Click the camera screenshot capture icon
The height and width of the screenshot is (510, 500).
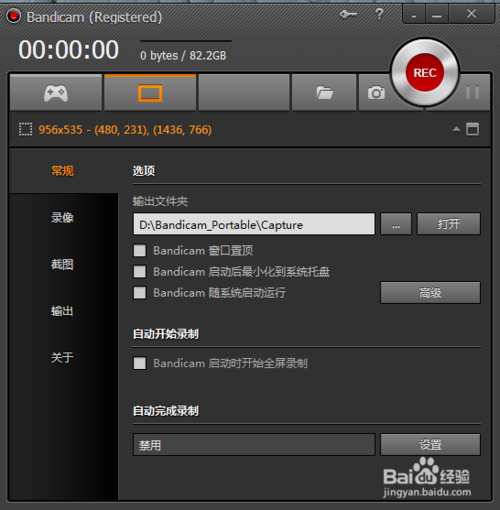[376, 93]
